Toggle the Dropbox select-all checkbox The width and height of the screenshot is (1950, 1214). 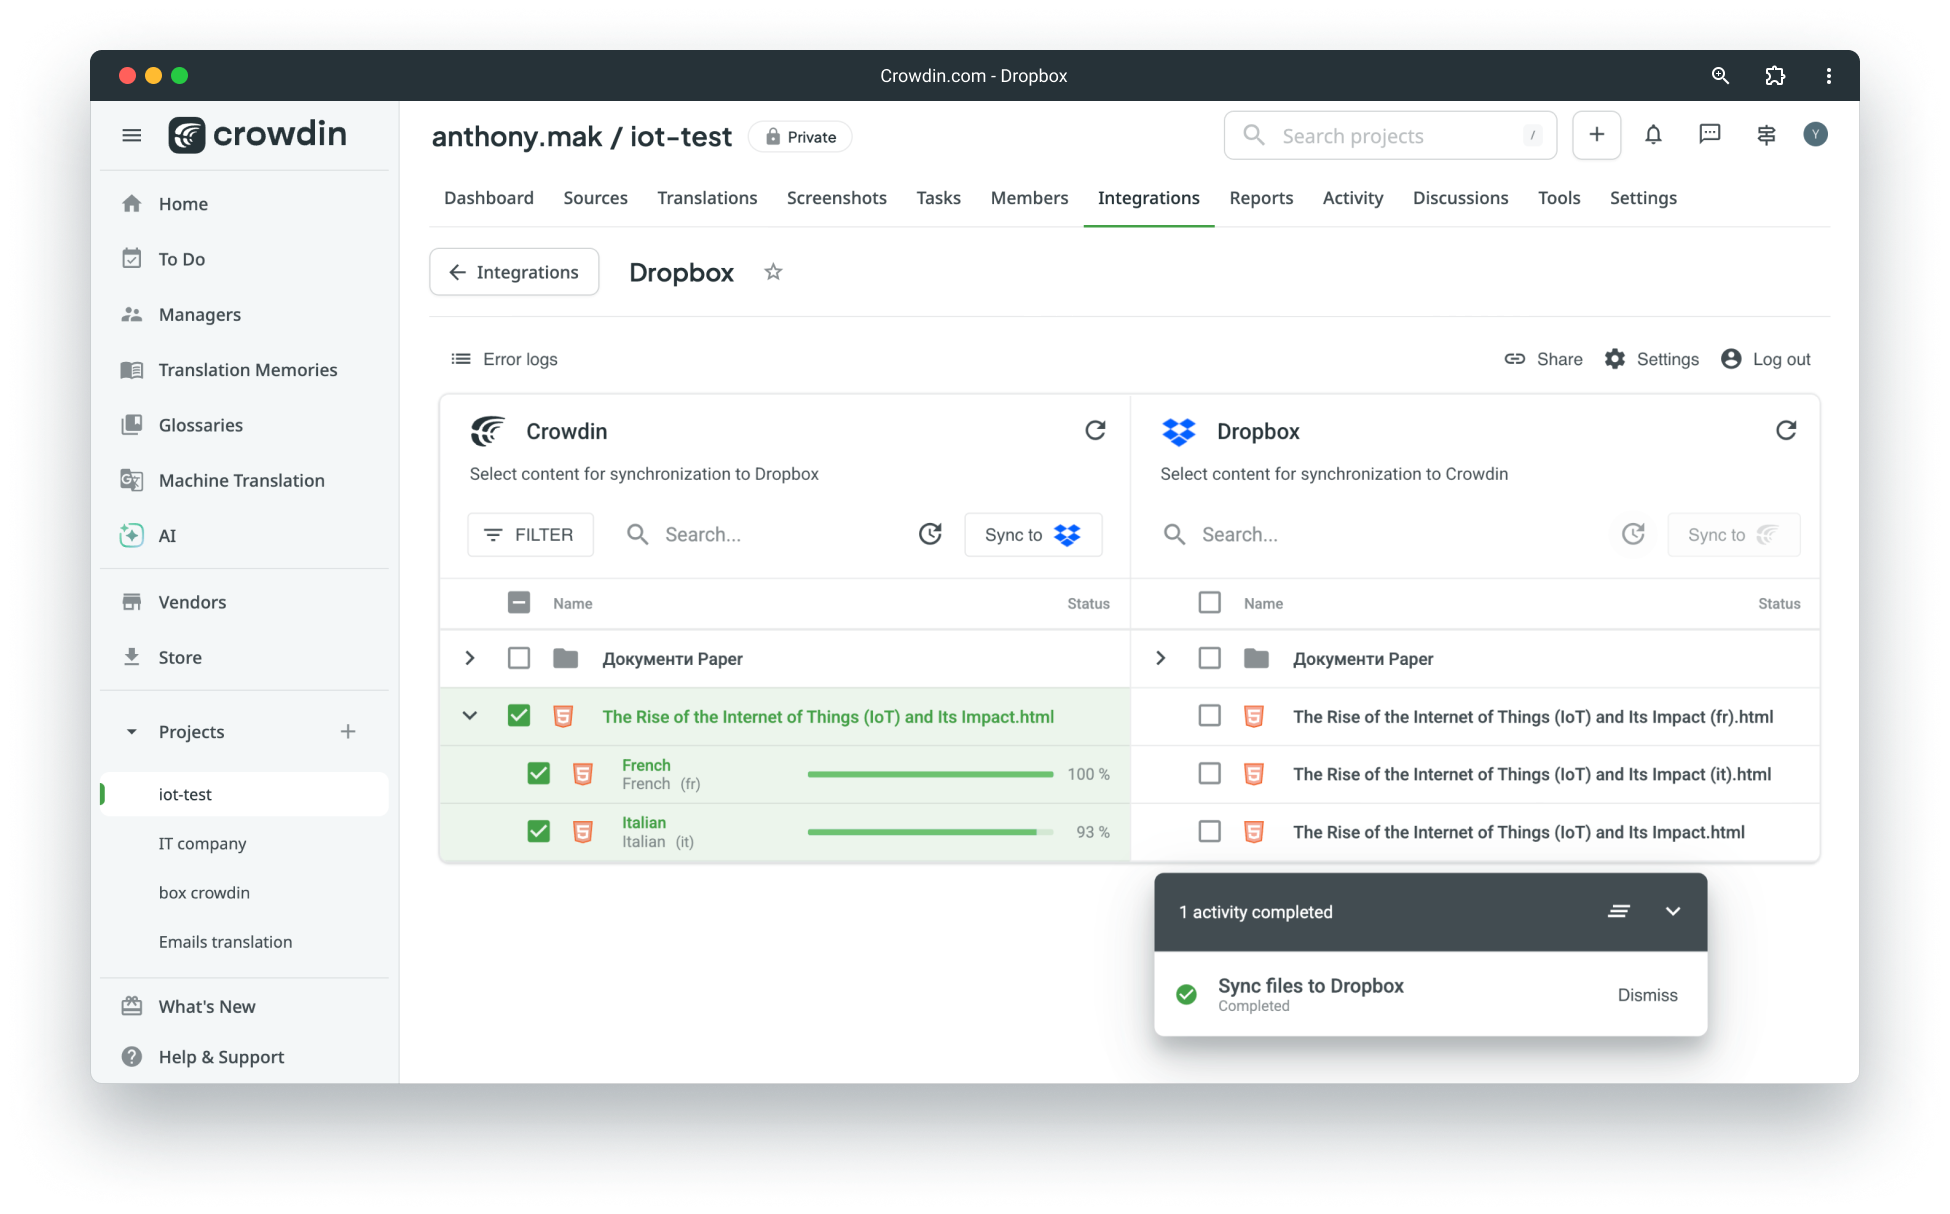point(1210,602)
